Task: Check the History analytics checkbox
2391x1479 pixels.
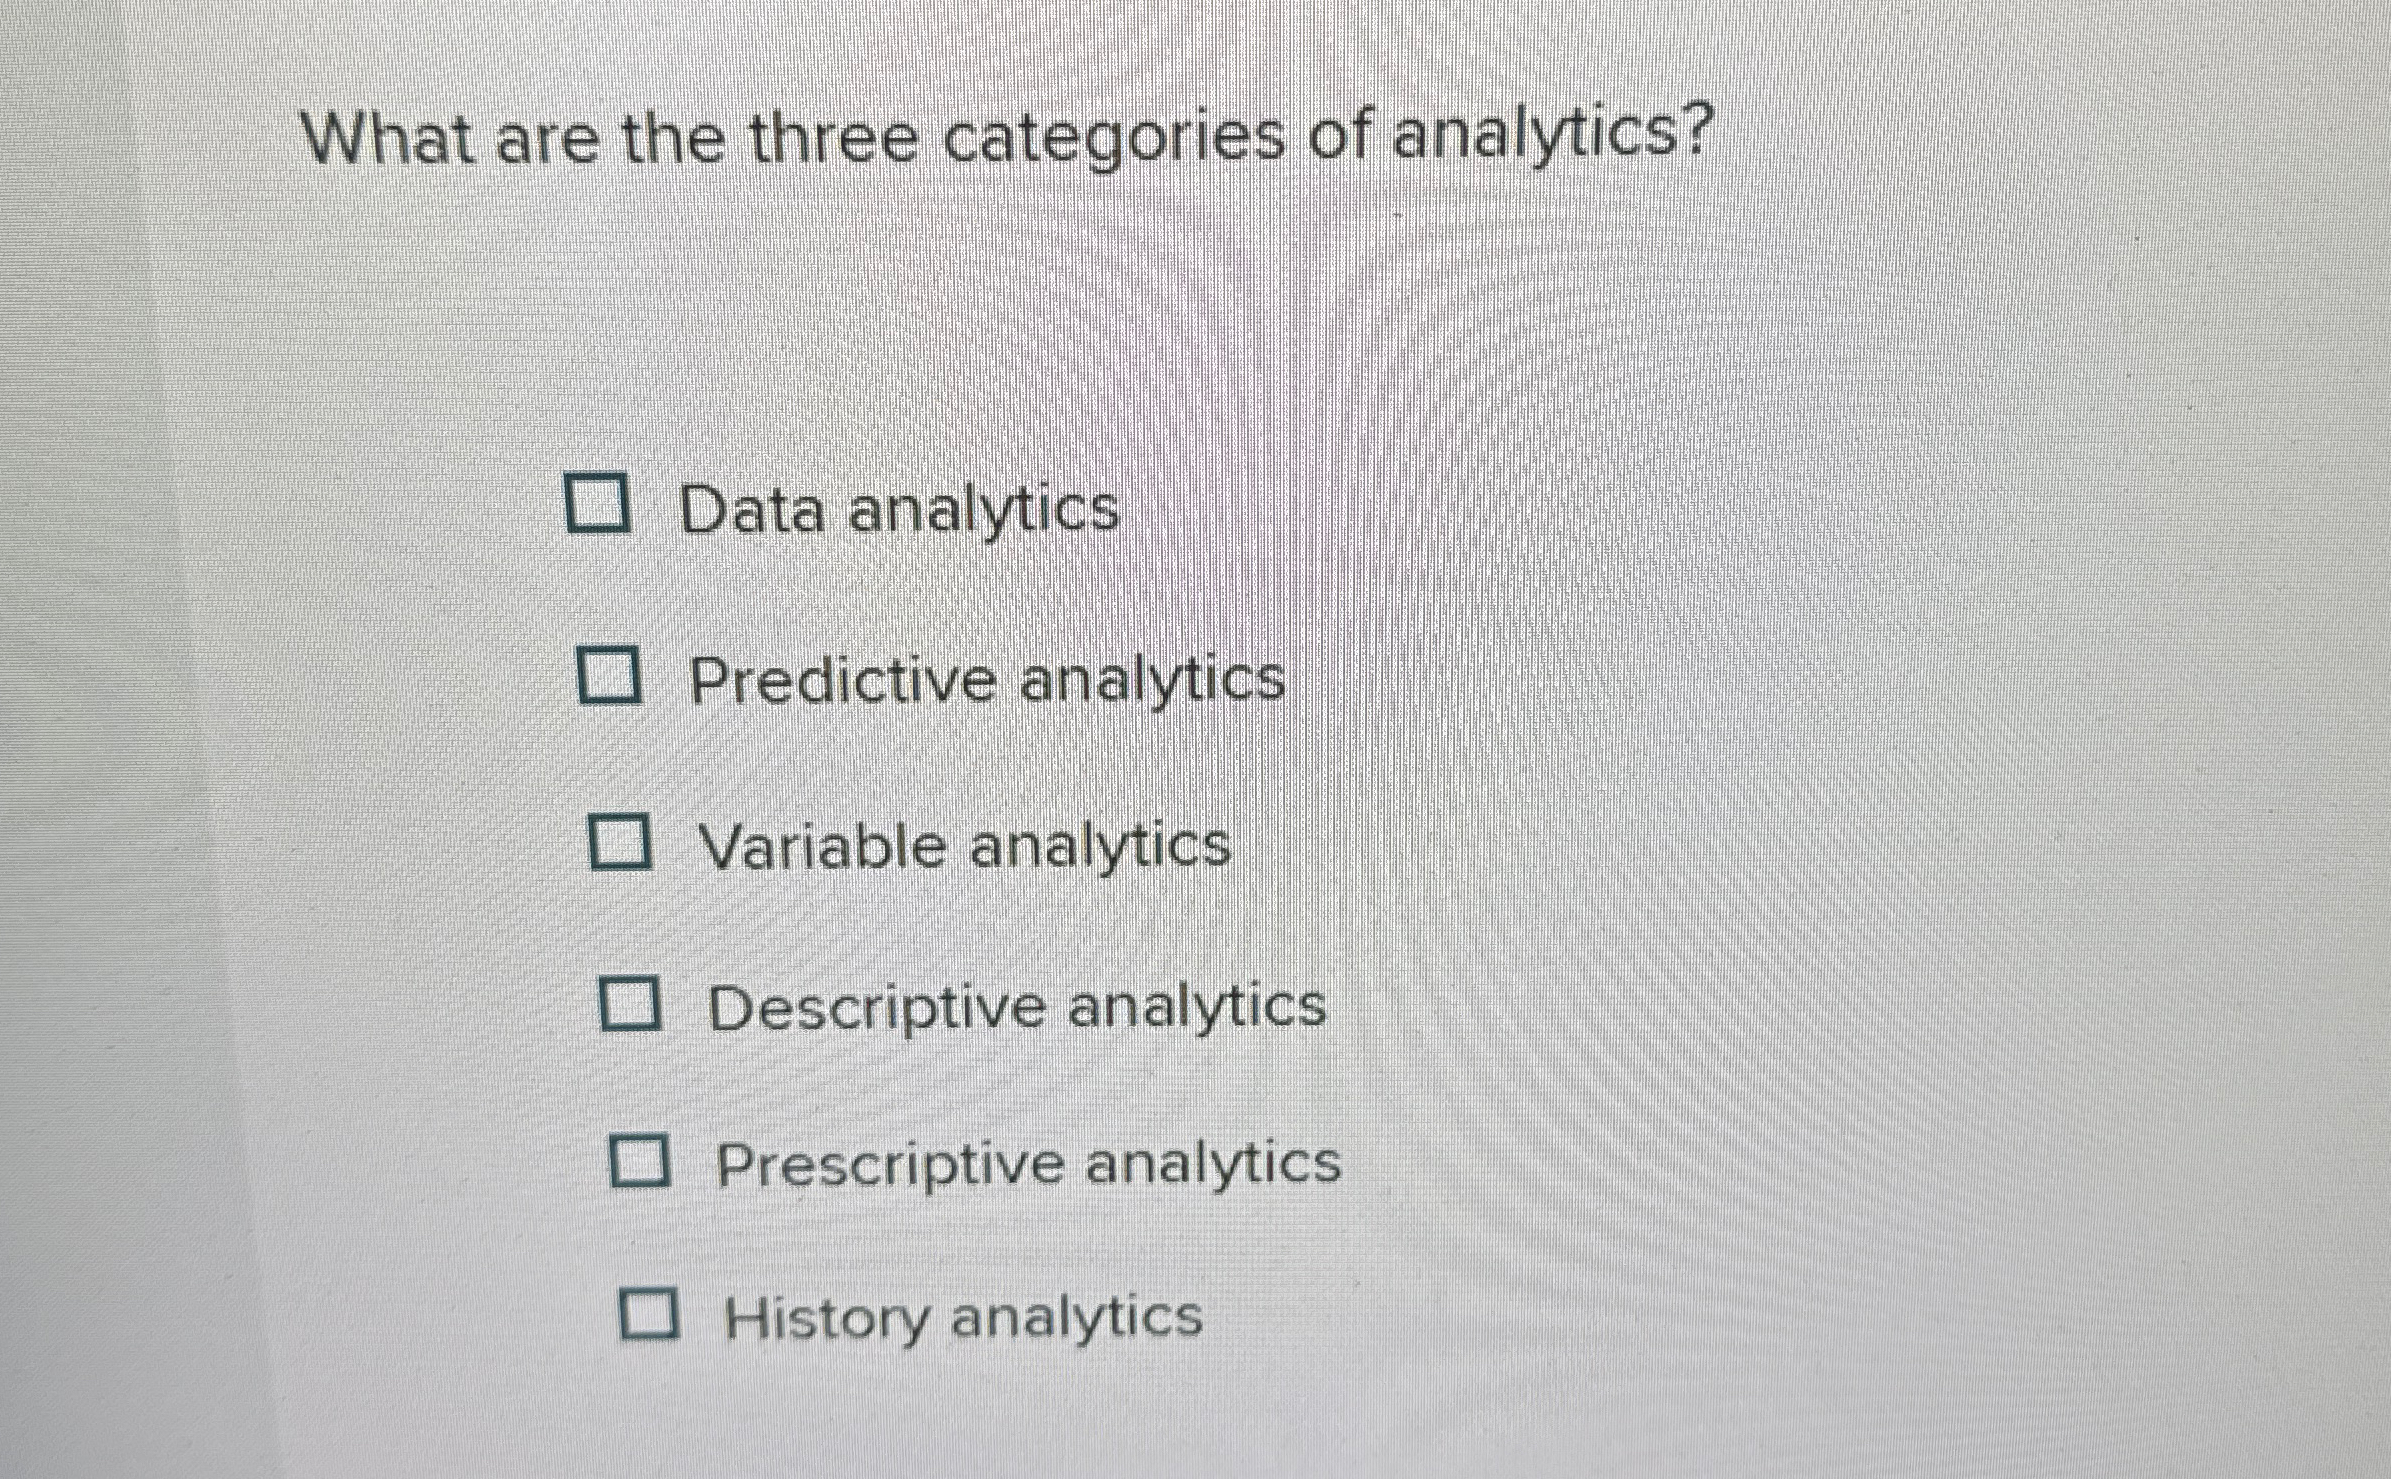Action: pos(651,1315)
